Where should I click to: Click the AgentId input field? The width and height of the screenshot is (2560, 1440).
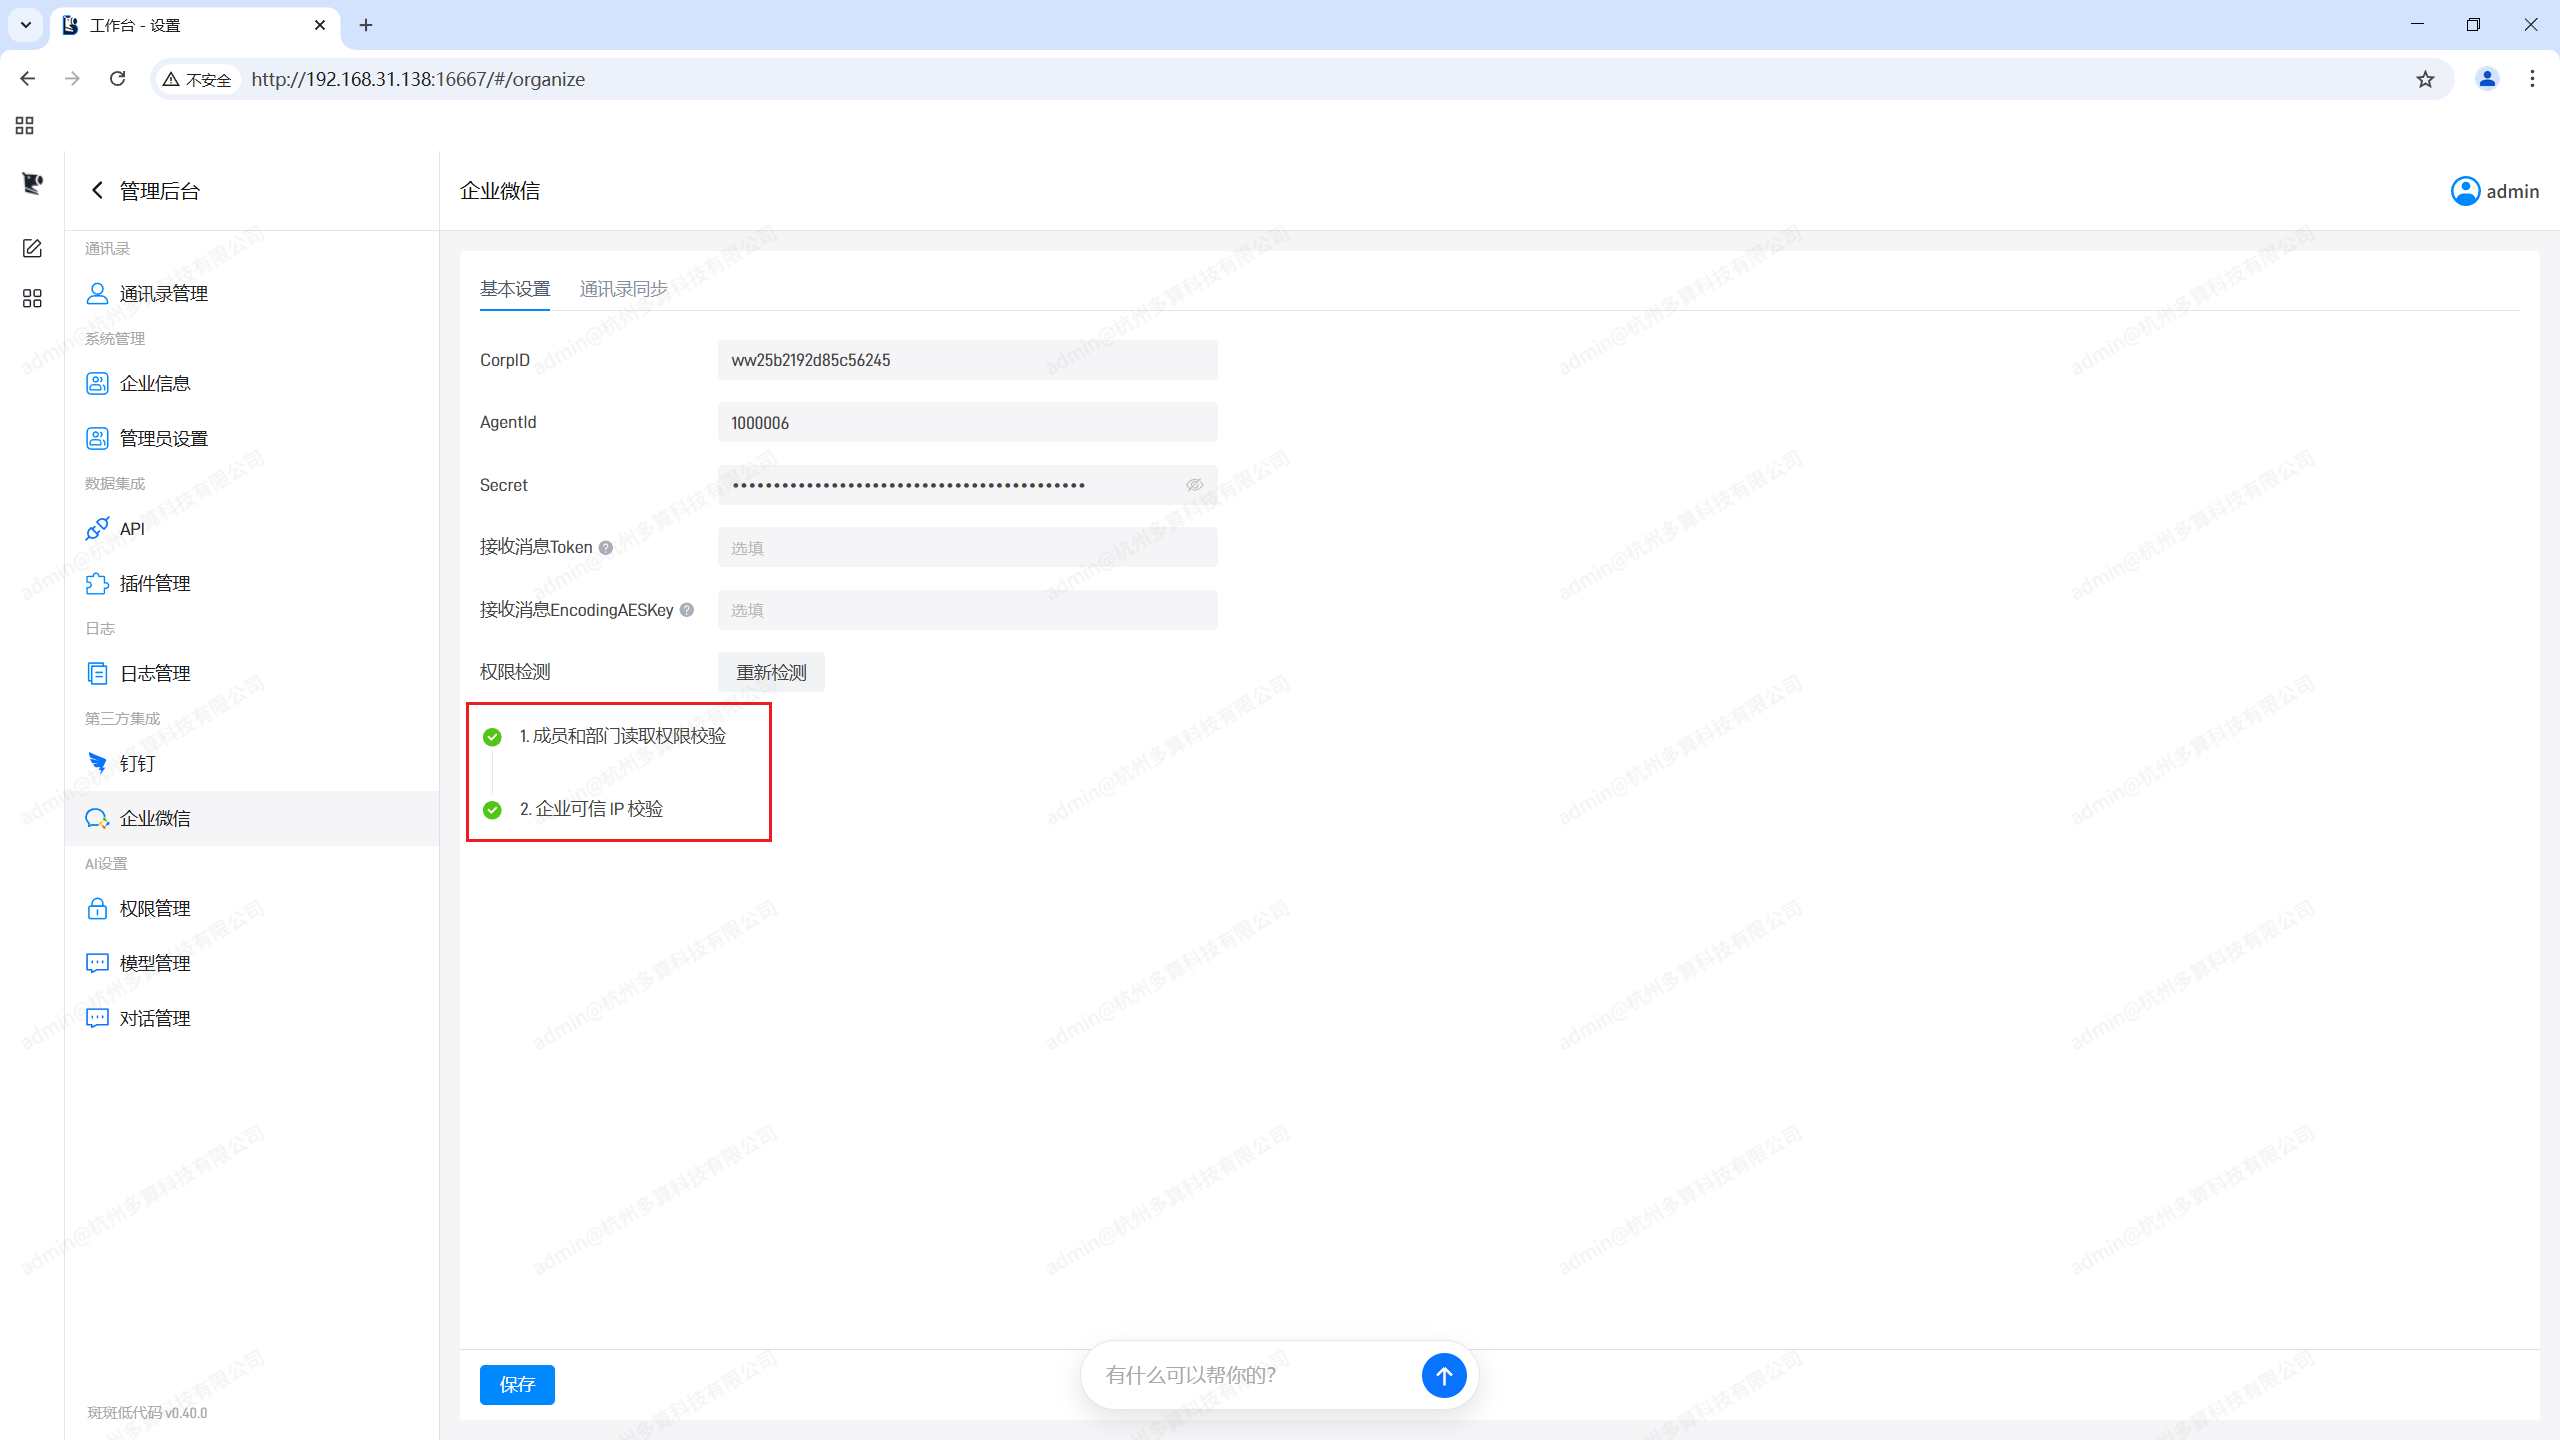pyautogui.click(x=968, y=422)
